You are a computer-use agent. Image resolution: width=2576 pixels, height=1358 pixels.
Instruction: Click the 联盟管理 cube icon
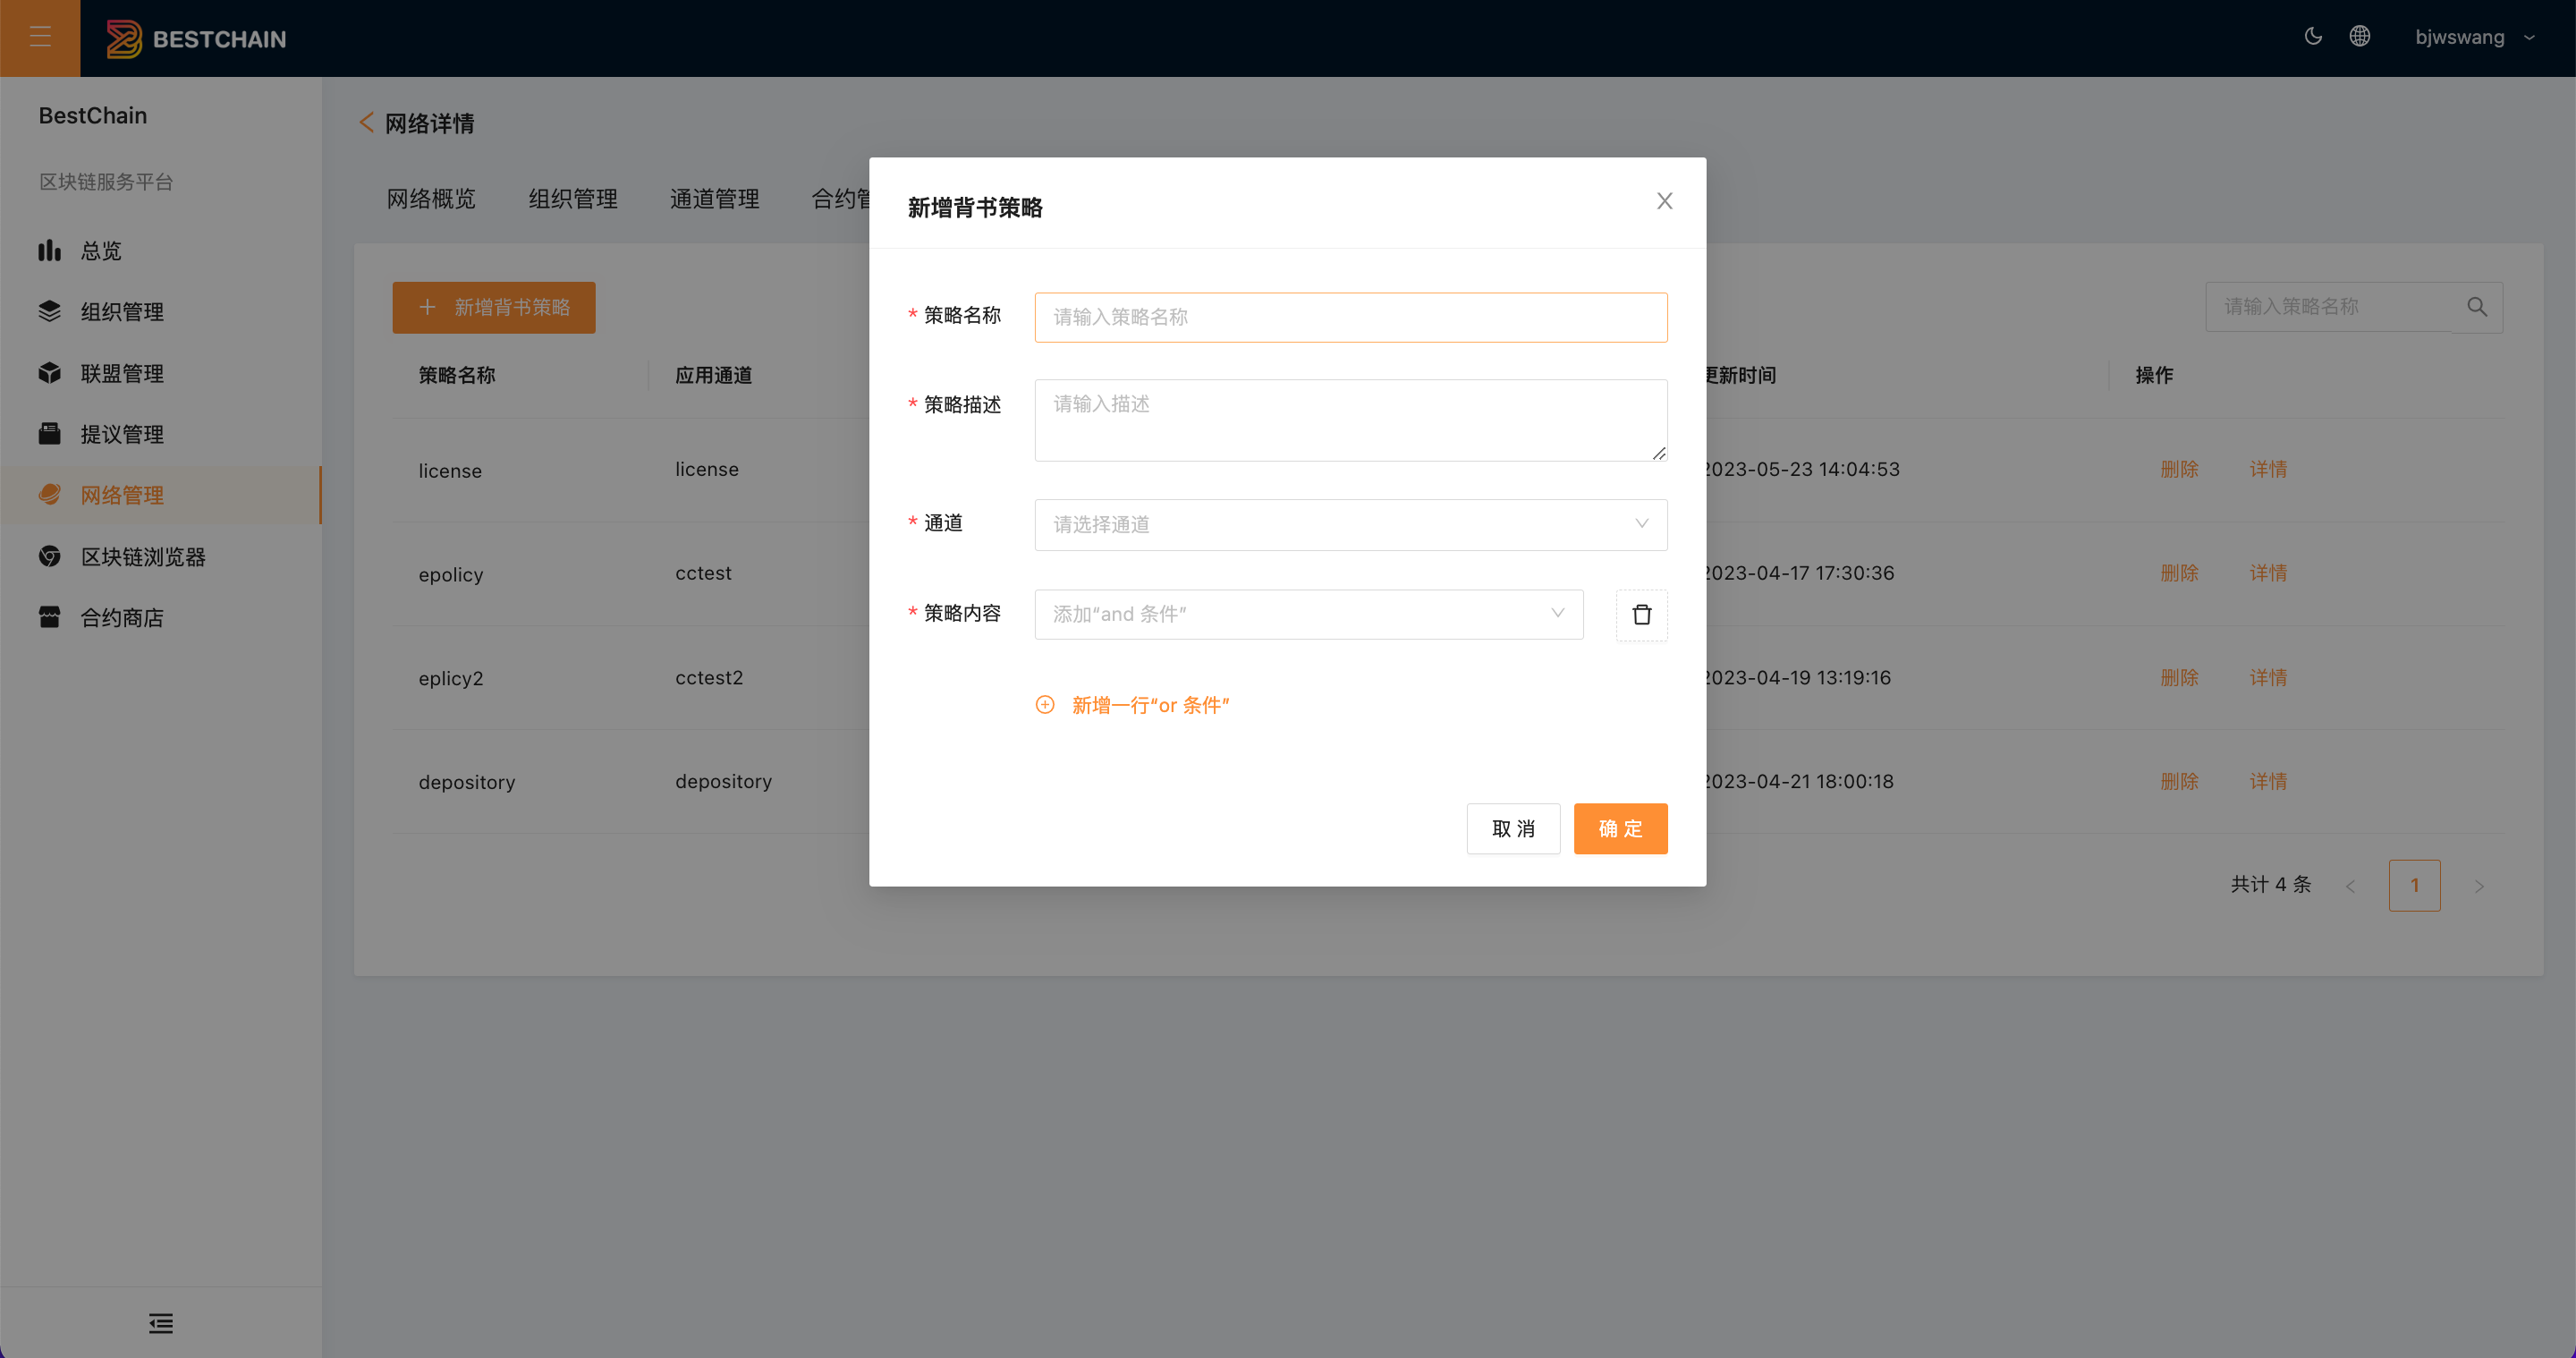[50, 372]
